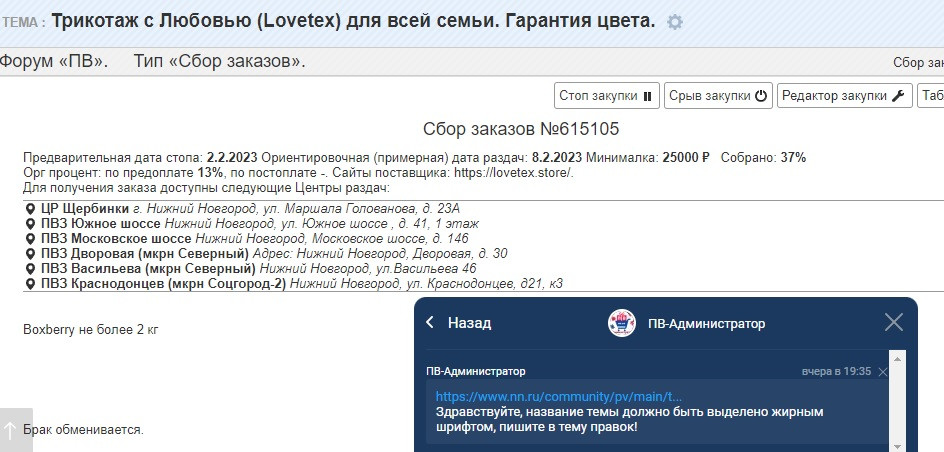Click map pin for ПВЗ Краснодонцев

click(31, 283)
